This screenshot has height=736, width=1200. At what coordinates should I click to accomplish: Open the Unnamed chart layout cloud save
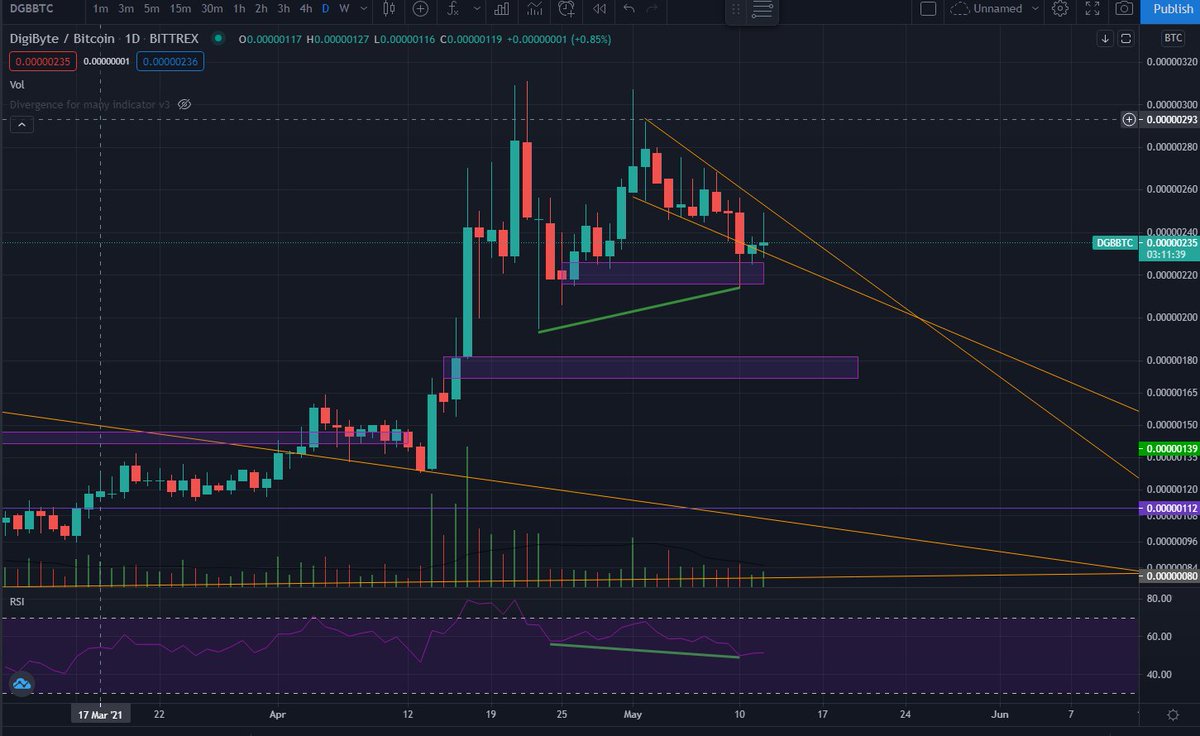click(987, 9)
